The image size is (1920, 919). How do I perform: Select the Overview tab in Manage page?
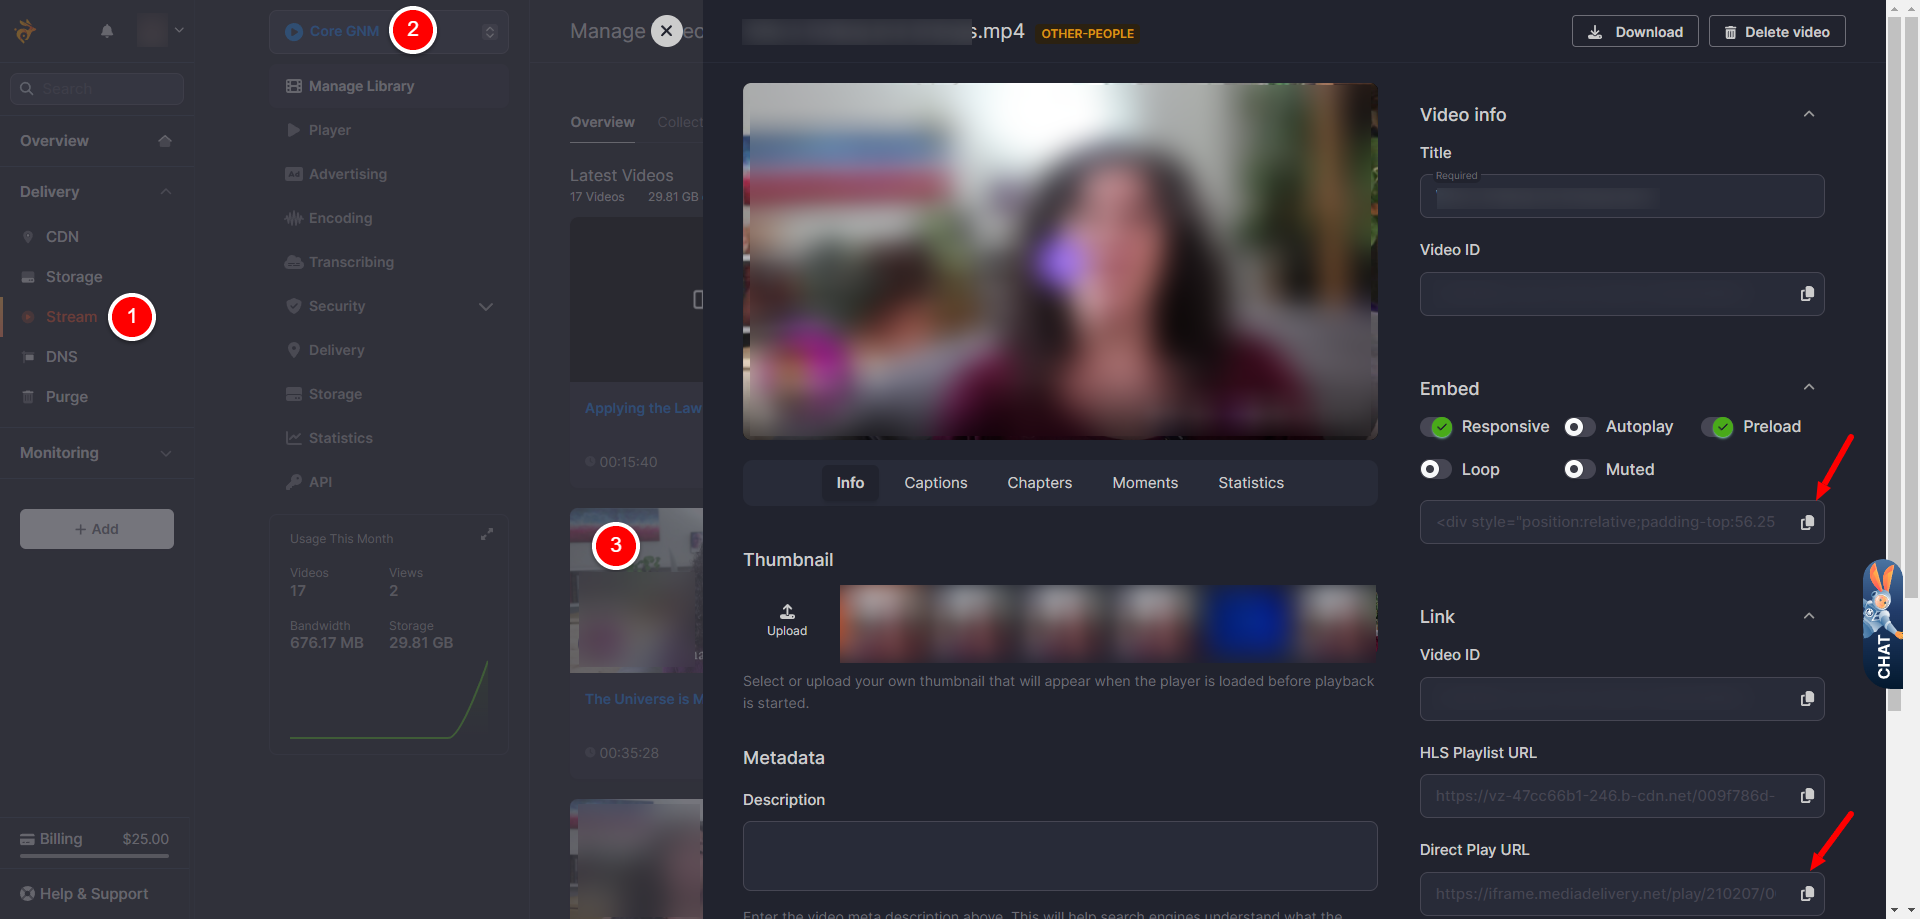click(x=602, y=122)
